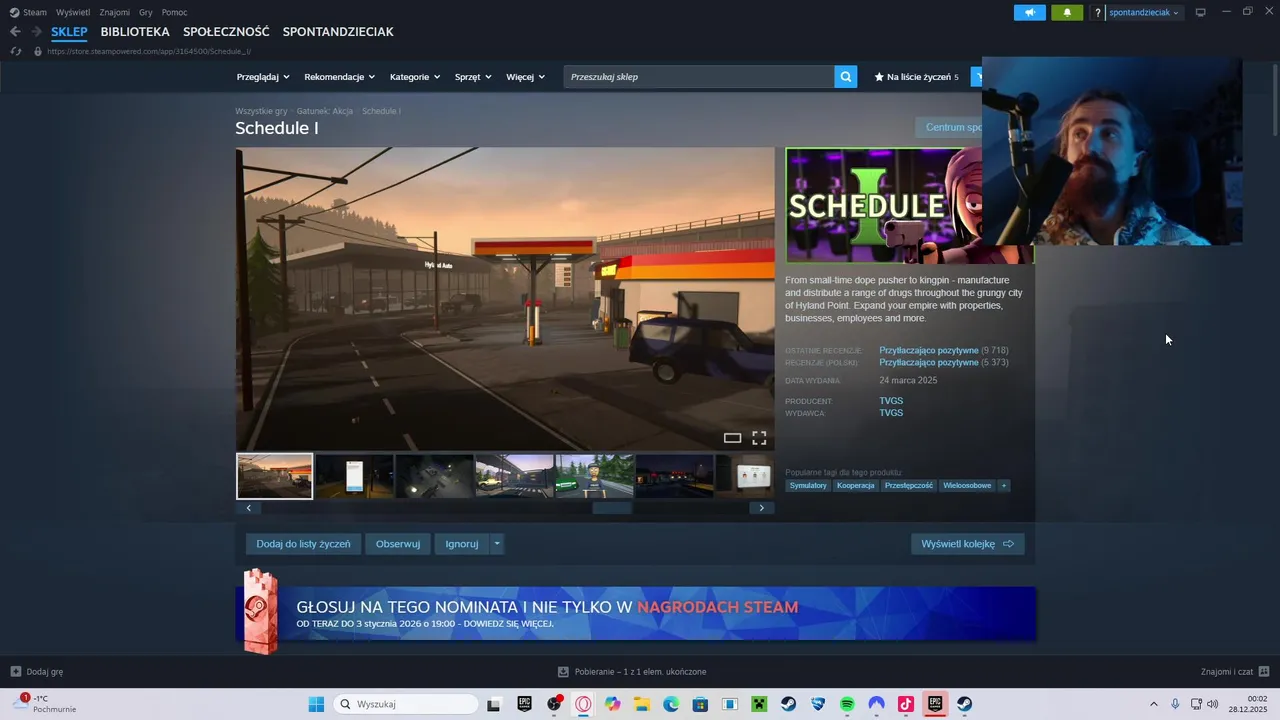Screen dimensions: 1280x720
Task: Click the Windows taskbar Wyszukaj search box
Action: [405, 704]
